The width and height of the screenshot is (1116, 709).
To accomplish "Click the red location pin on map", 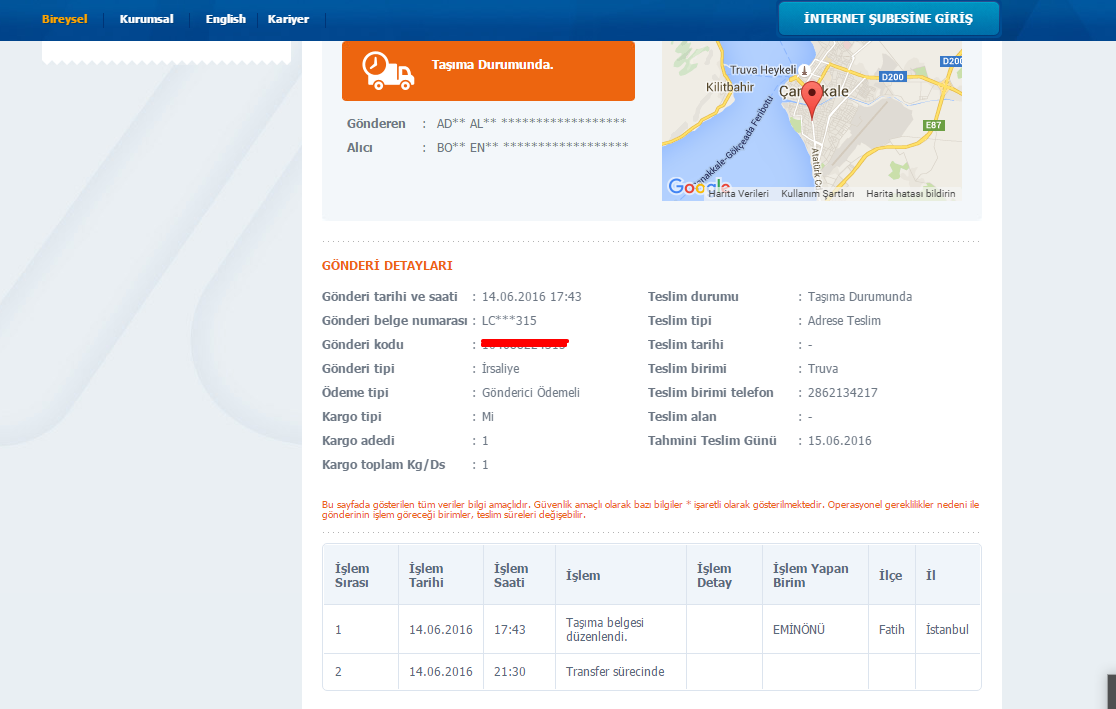I will click(812, 99).
